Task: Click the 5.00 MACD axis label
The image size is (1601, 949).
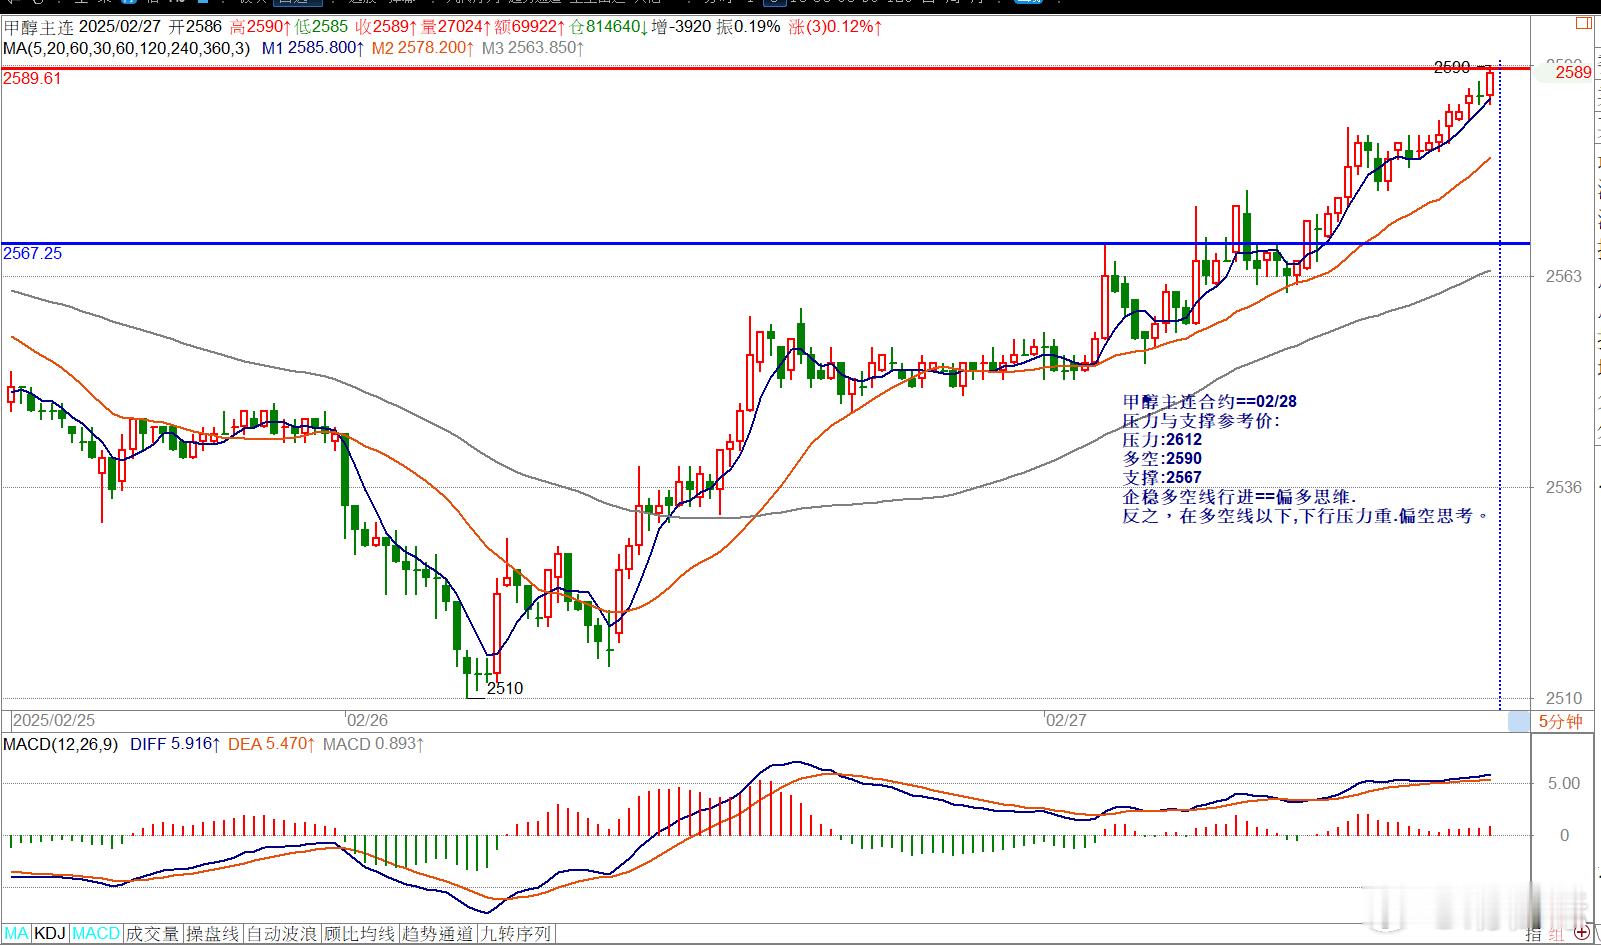Action: click(x=1564, y=783)
